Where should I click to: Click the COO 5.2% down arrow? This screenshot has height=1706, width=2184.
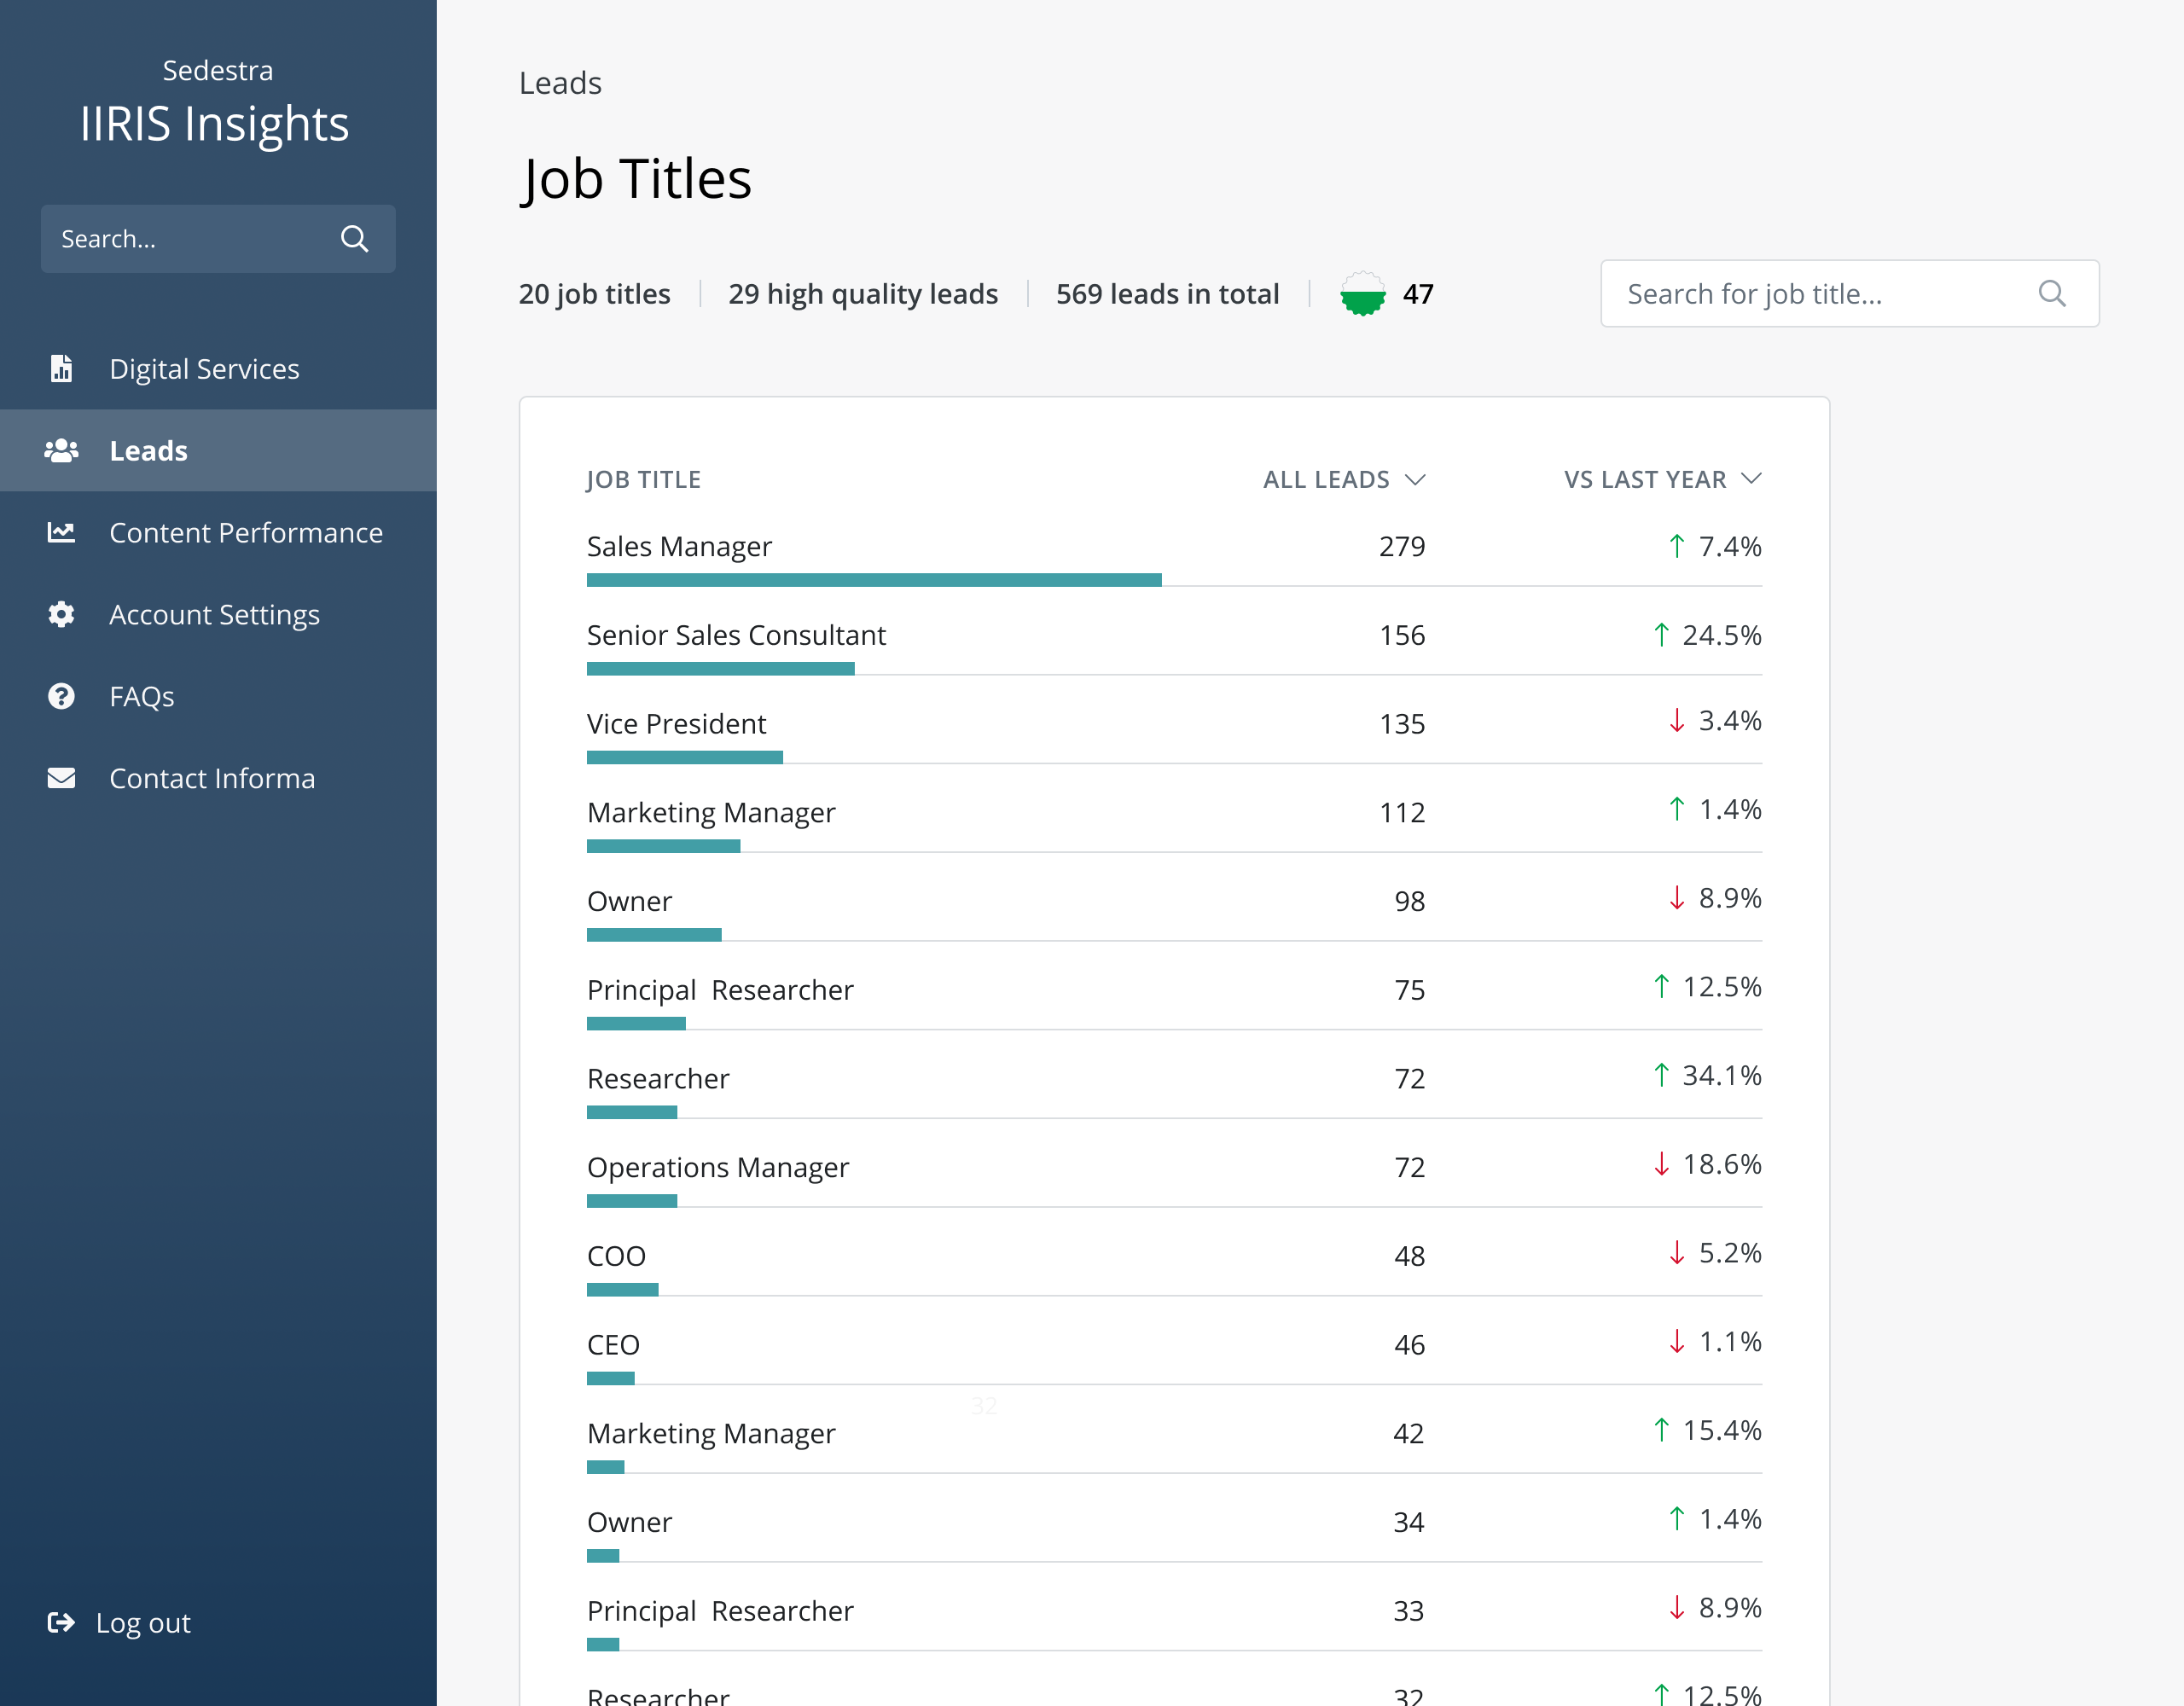(x=1677, y=1252)
